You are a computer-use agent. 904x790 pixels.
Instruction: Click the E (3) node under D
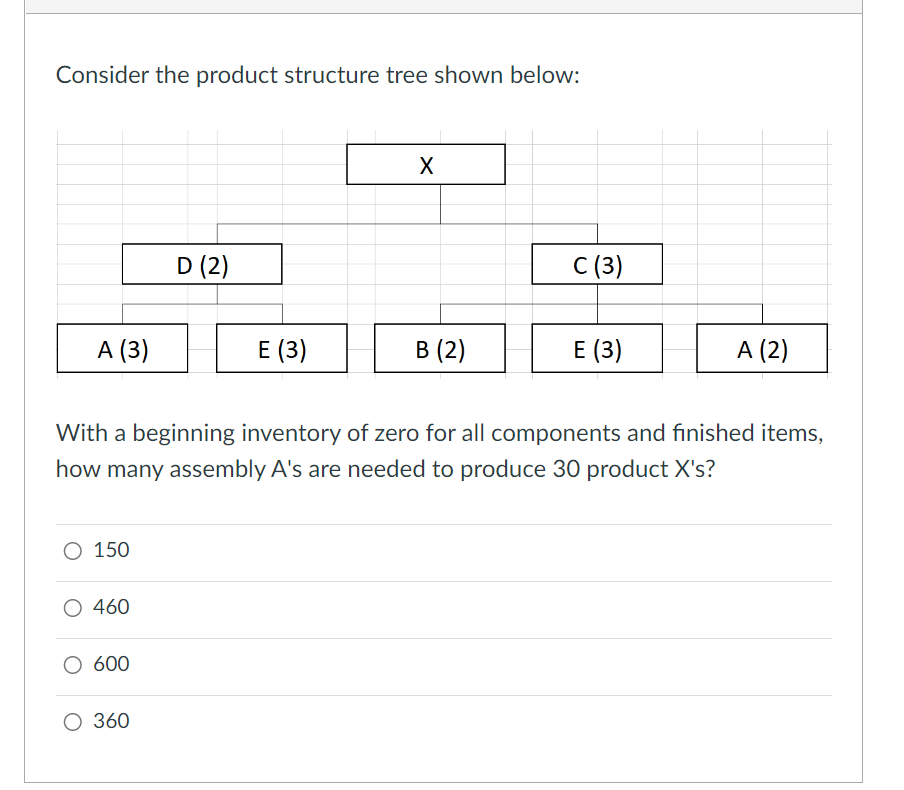(x=281, y=348)
